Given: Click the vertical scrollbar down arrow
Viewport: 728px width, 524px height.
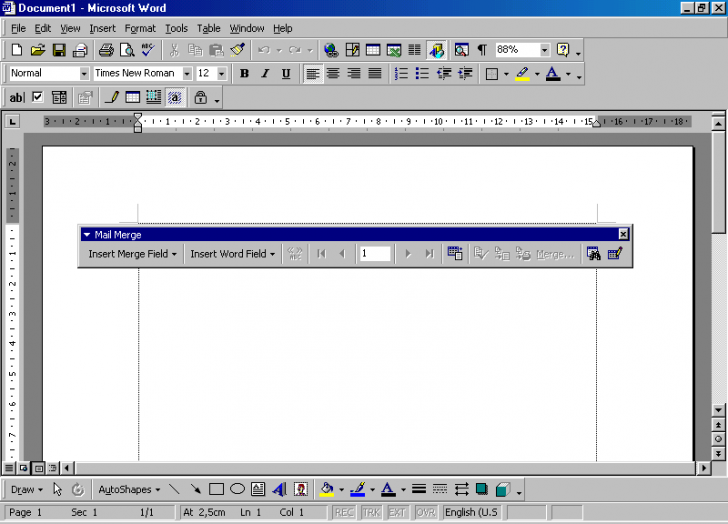Looking at the screenshot, I should click(718, 410).
